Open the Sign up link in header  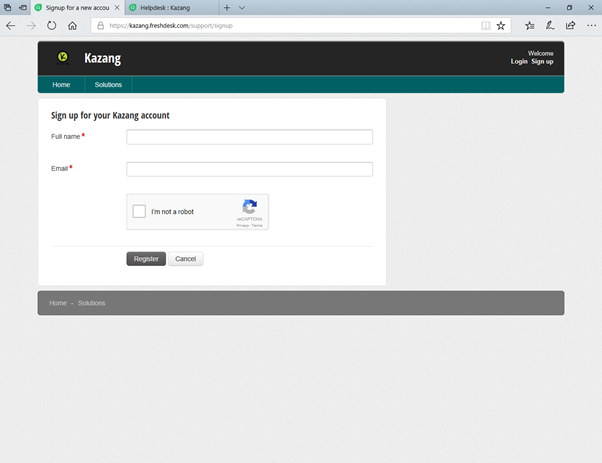click(x=542, y=61)
